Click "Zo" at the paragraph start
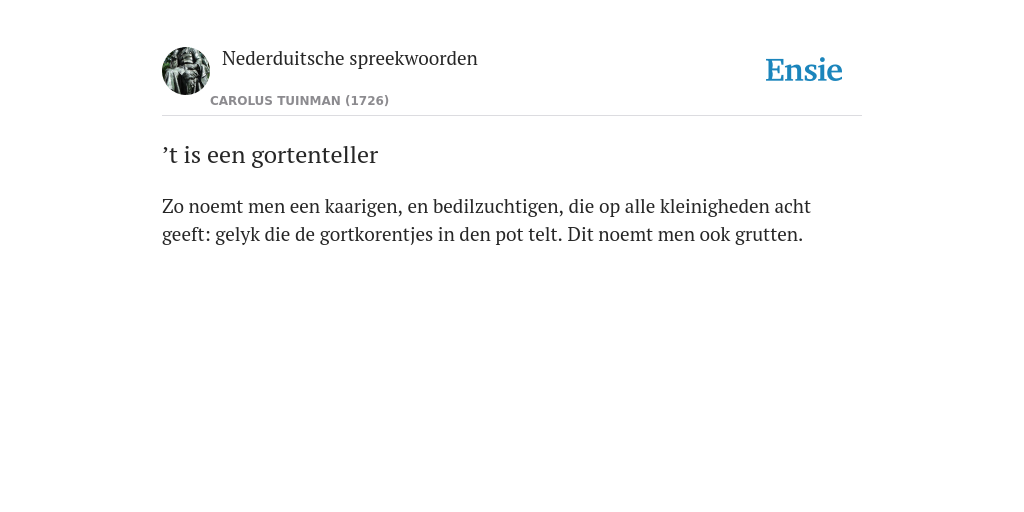Screen dimensions: 1024x512 tap(172, 207)
